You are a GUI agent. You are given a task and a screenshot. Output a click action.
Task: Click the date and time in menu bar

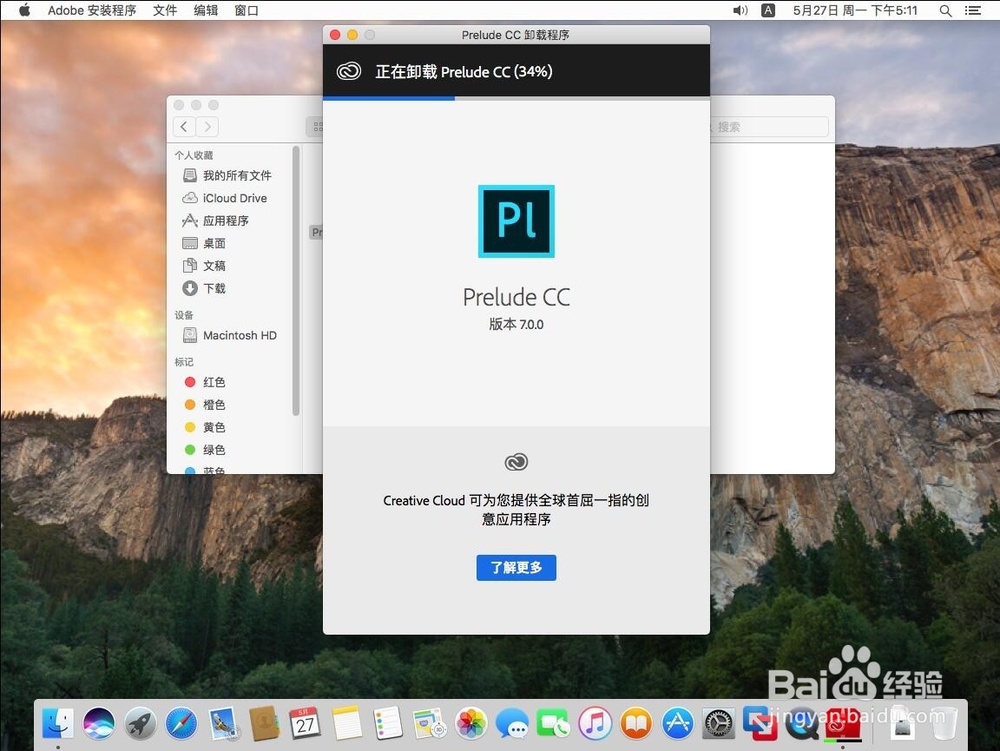(855, 10)
